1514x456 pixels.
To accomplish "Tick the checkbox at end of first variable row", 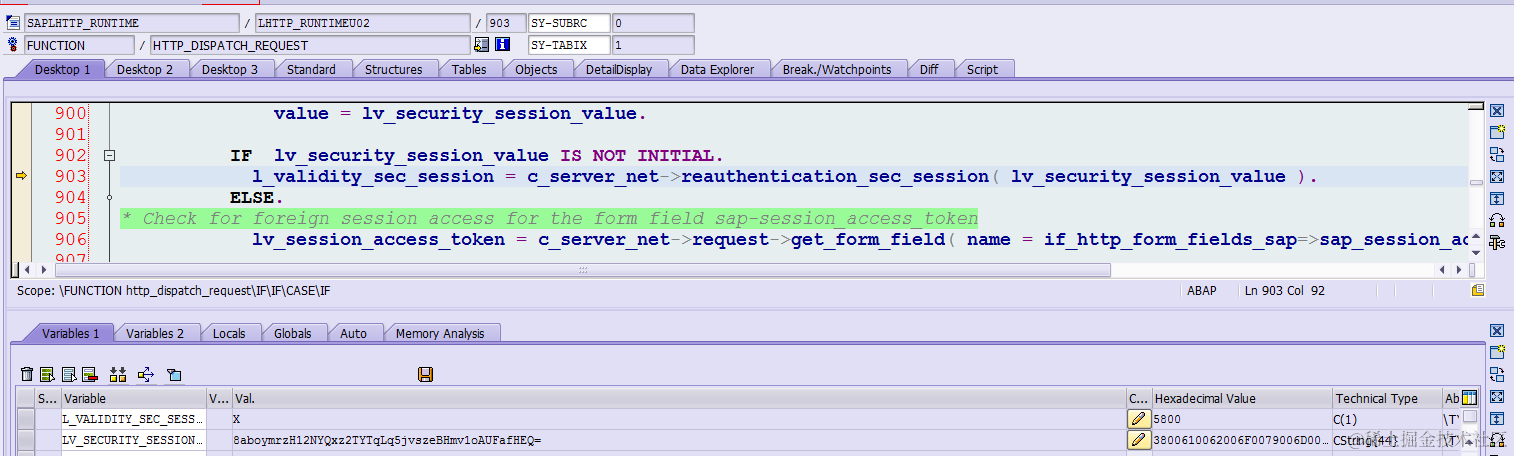I will click(1469, 418).
